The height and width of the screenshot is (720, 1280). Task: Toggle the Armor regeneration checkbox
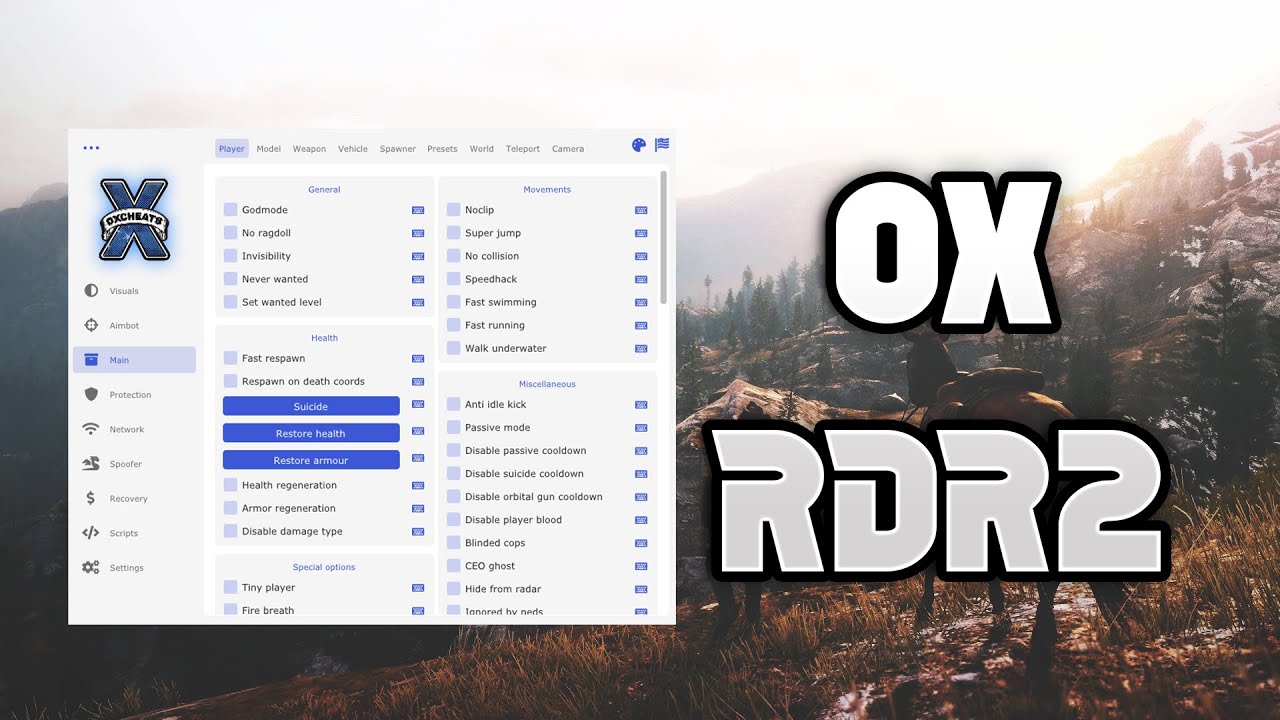coord(230,508)
